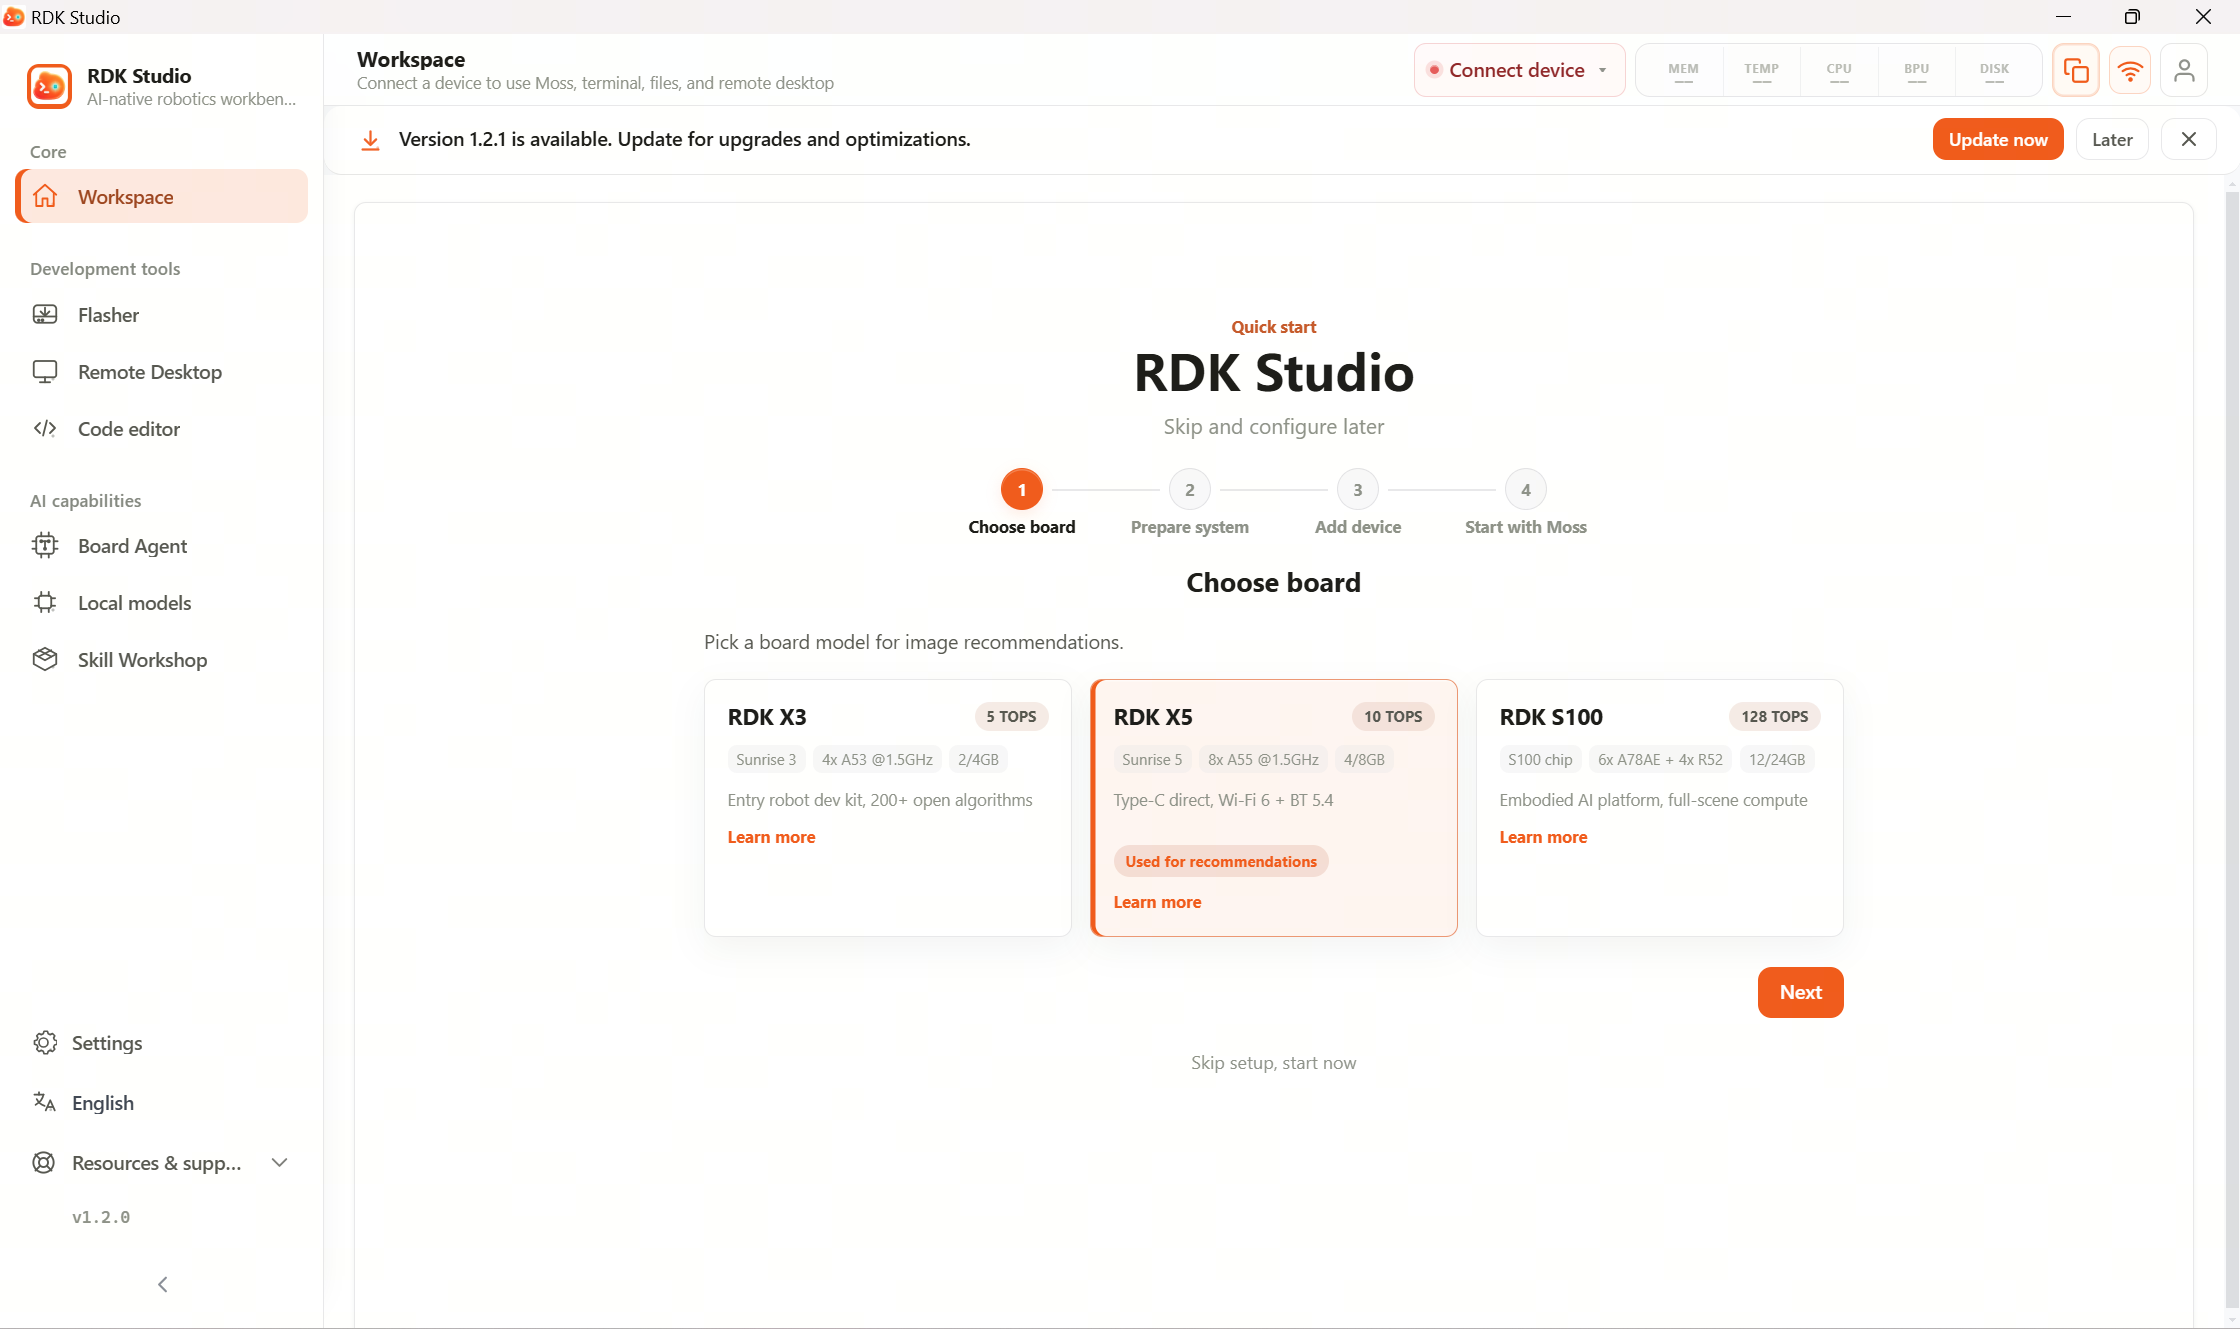Screen dimensions: 2240x1329
Task: Open the English language selector
Action: point(102,1103)
